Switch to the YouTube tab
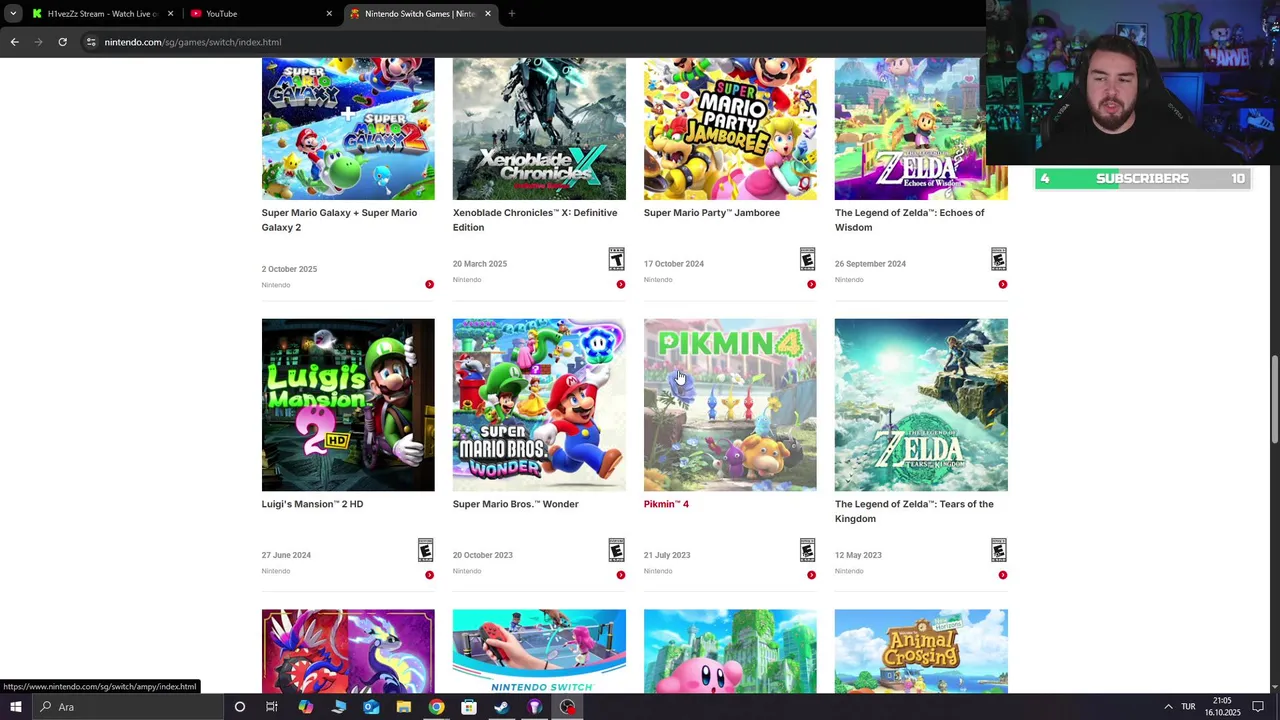Screen dimensions: 1280x720 pos(262,14)
